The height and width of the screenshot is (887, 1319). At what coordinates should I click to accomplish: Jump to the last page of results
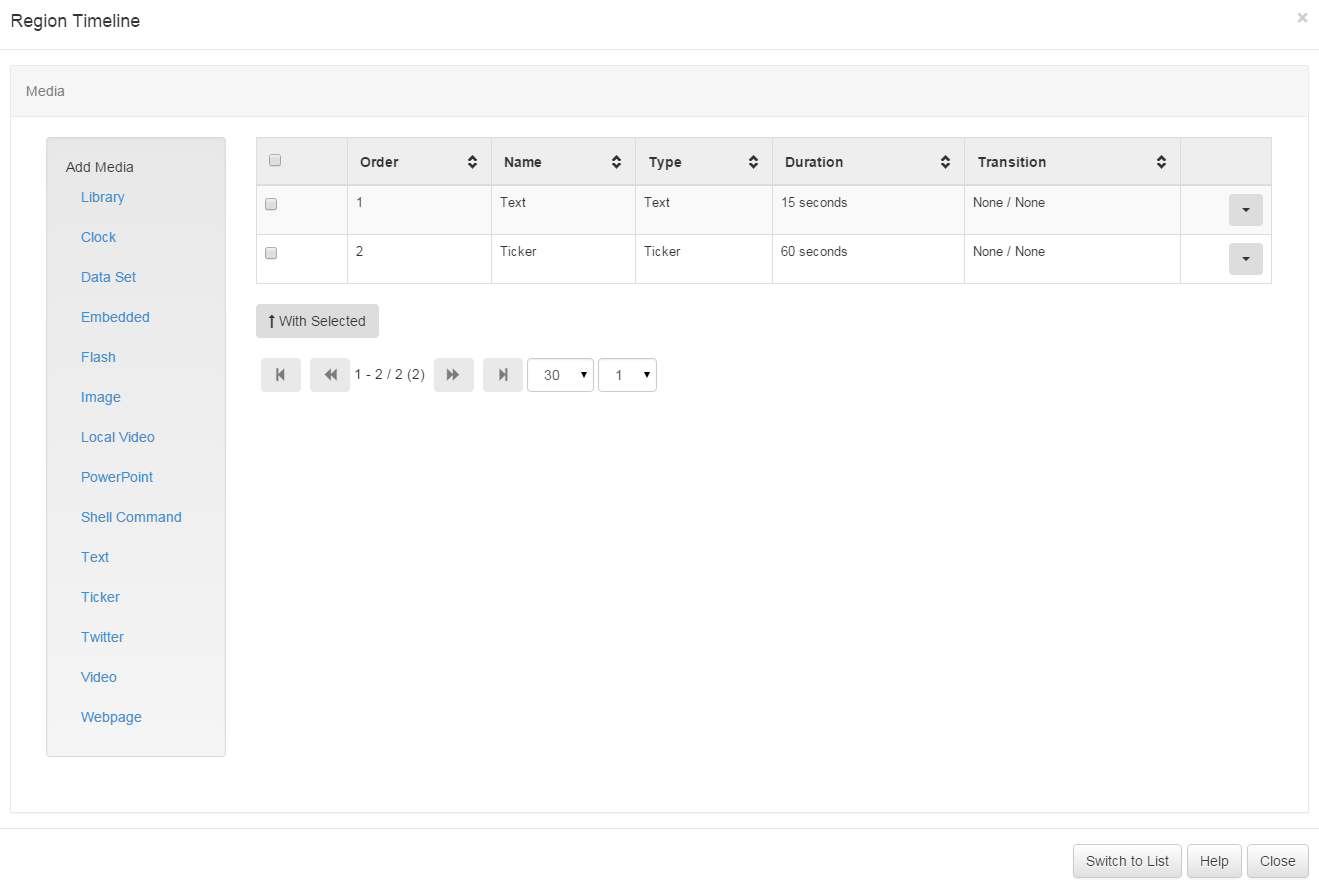[x=503, y=375]
